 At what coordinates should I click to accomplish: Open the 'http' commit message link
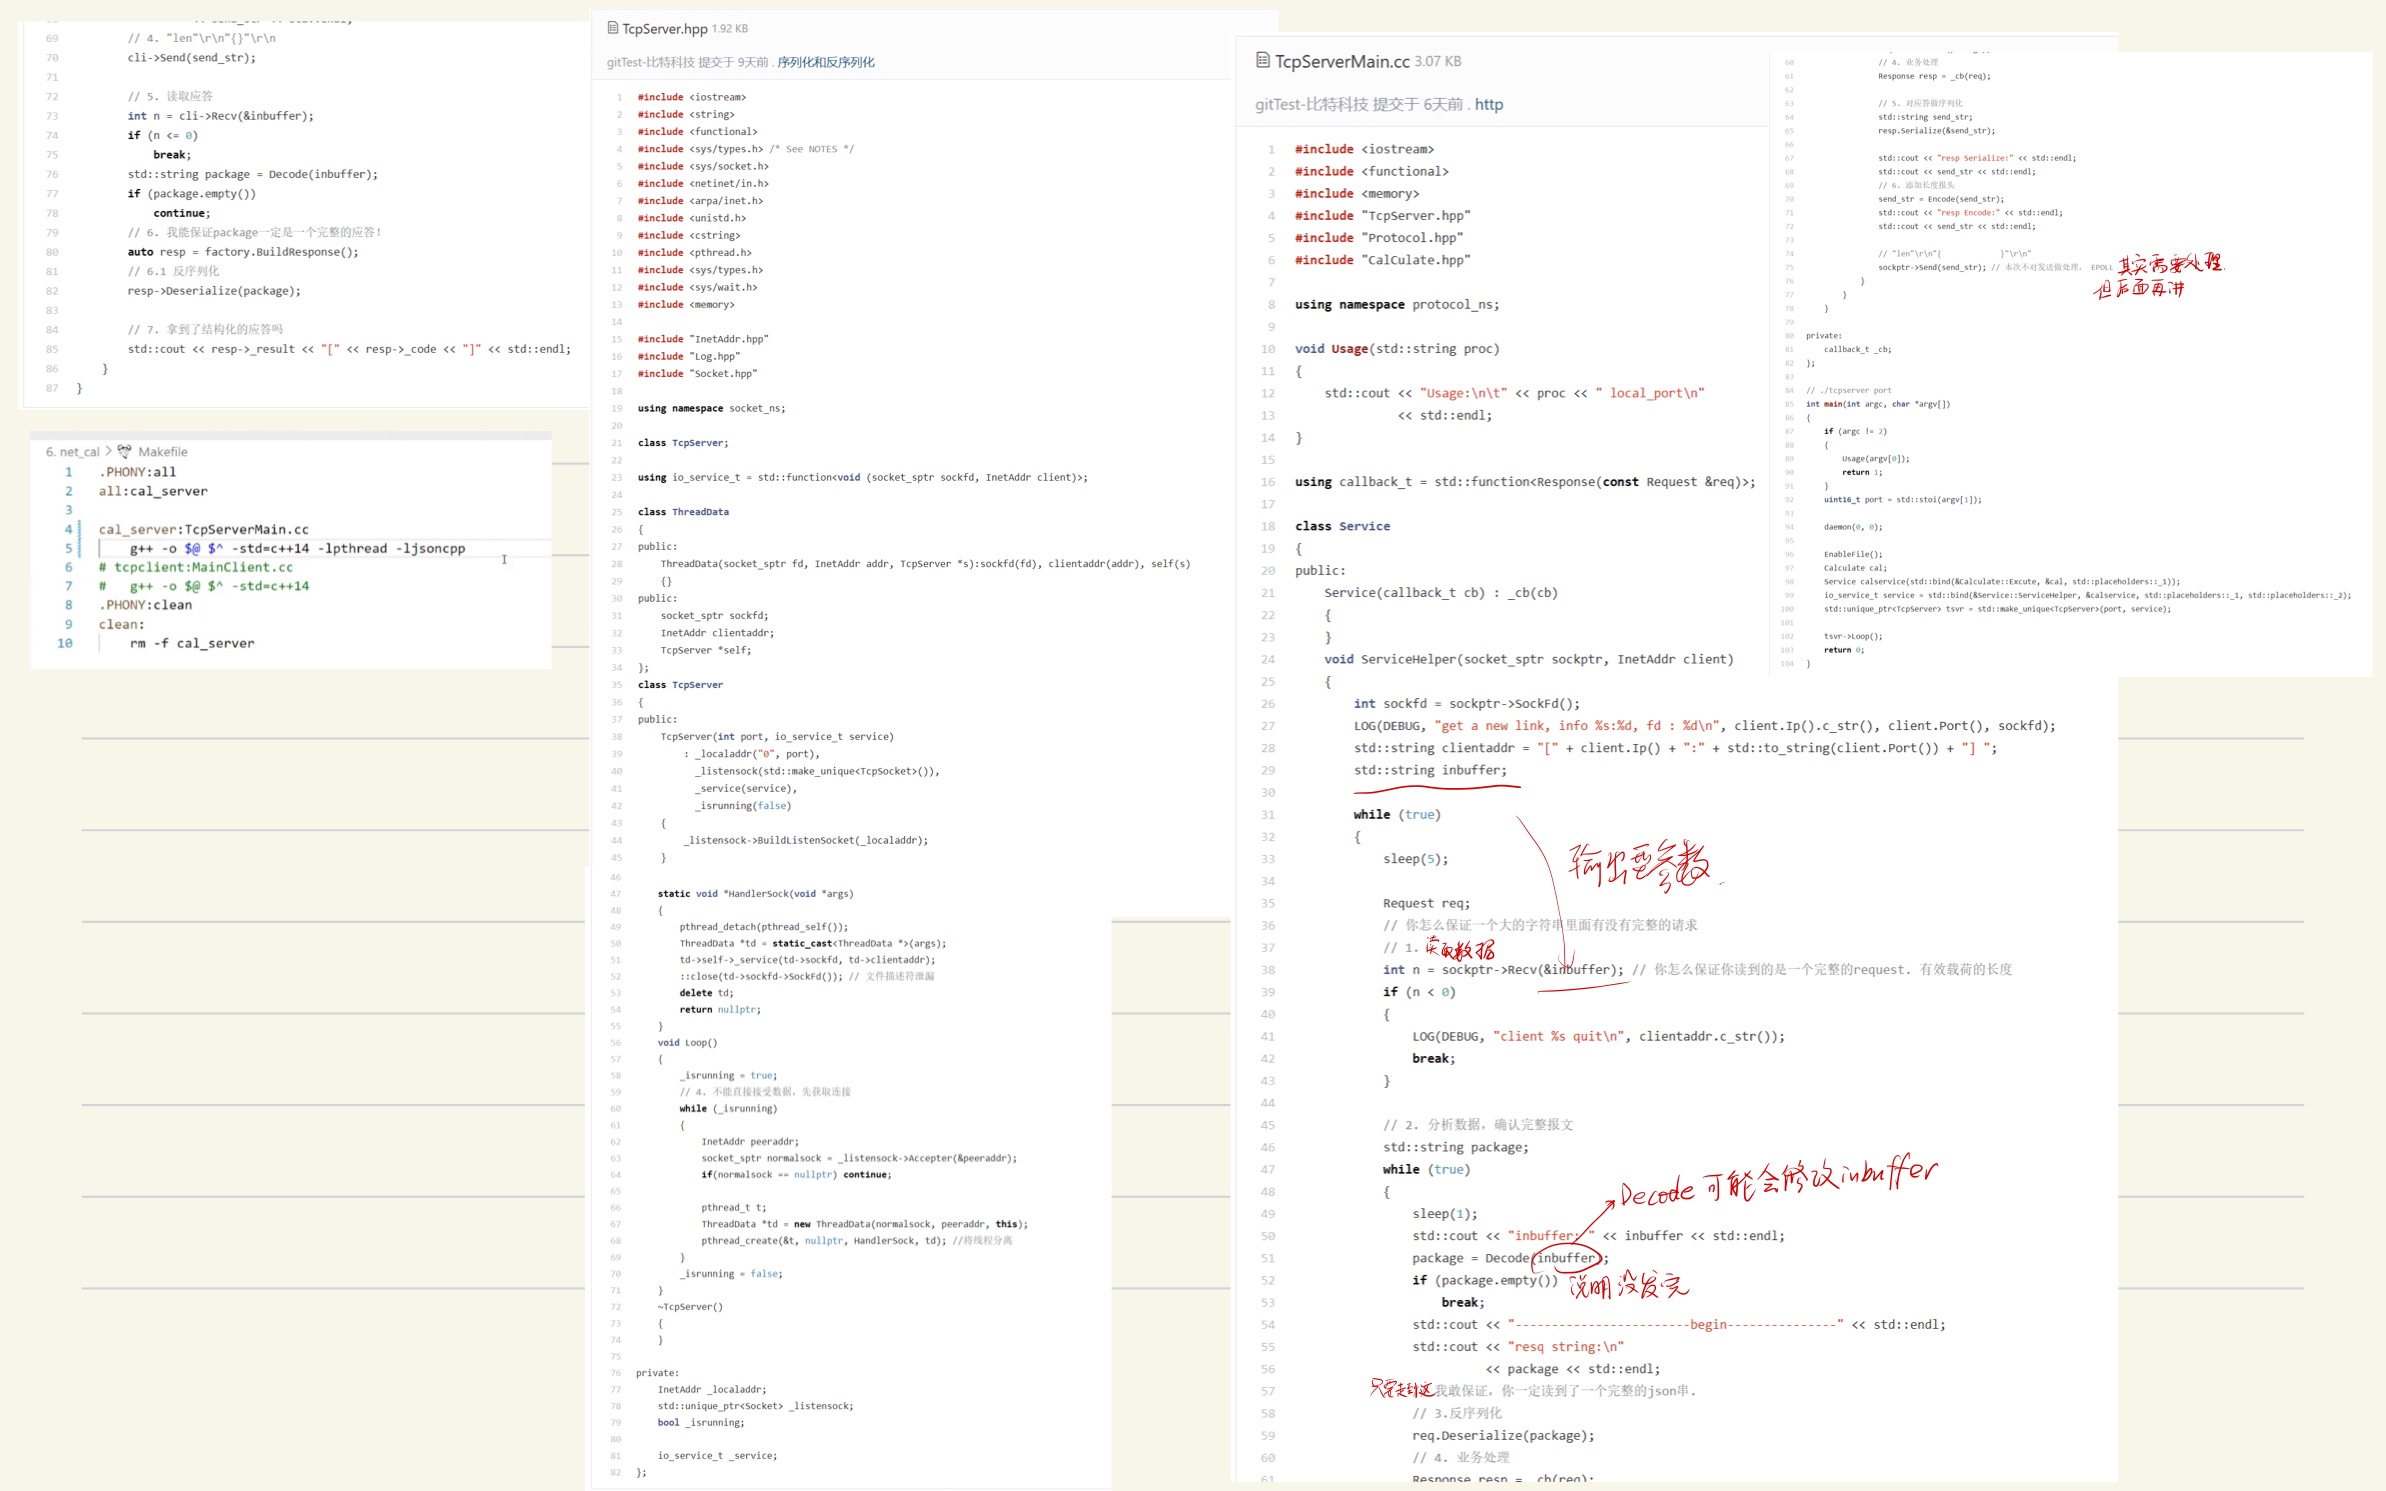tap(1488, 105)
